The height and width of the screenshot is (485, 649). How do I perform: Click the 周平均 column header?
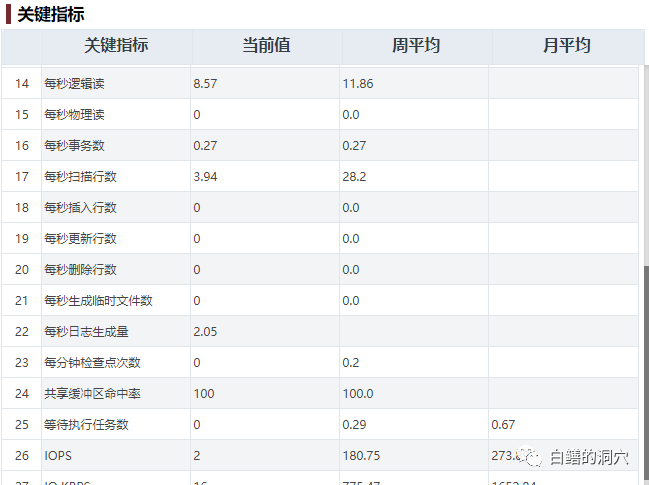416,46
